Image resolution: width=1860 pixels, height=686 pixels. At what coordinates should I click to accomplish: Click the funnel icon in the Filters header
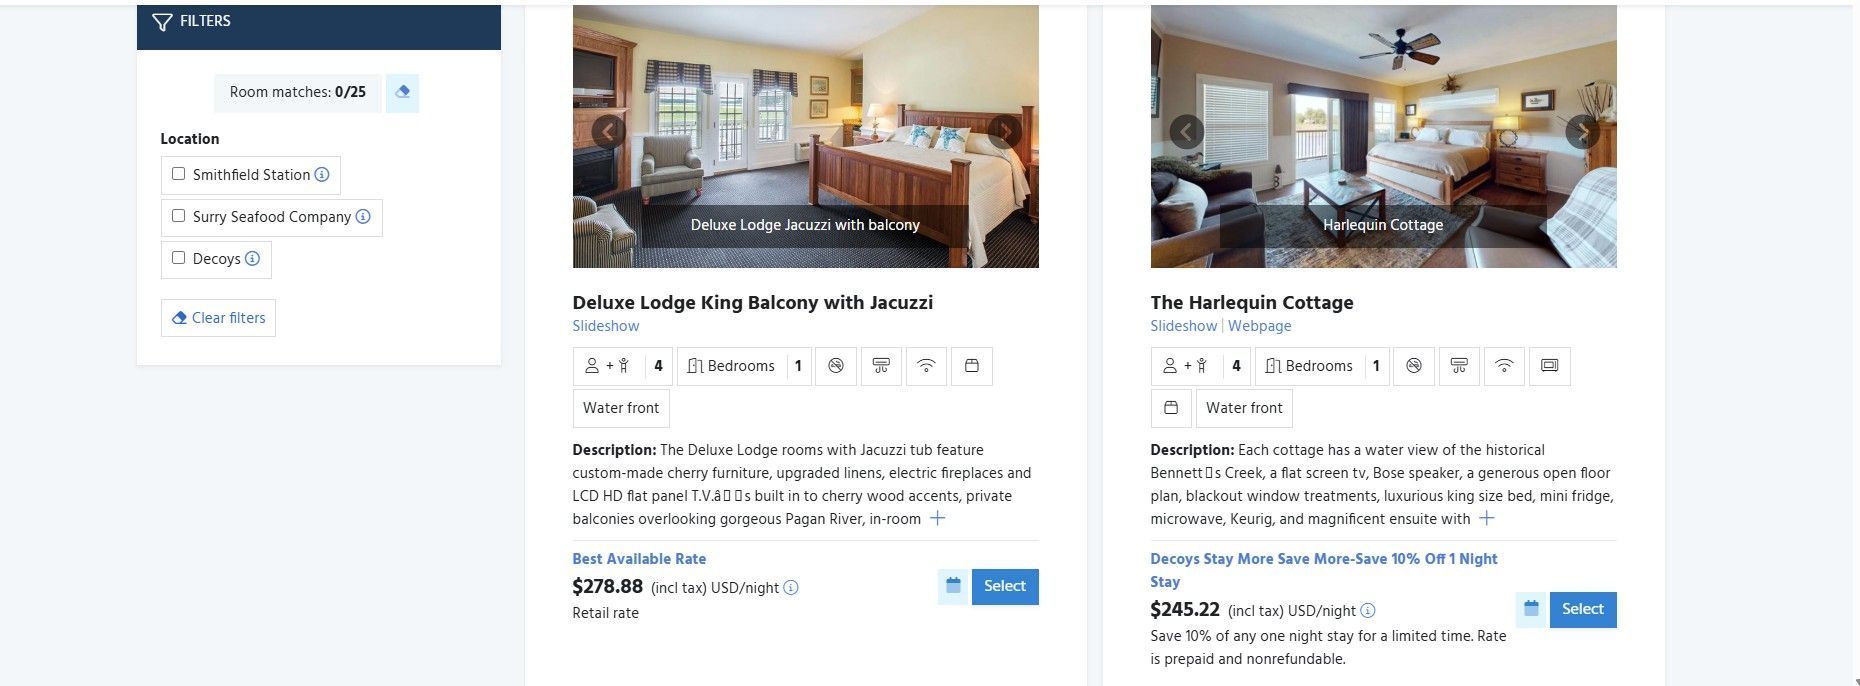click(x=162, y=20)
